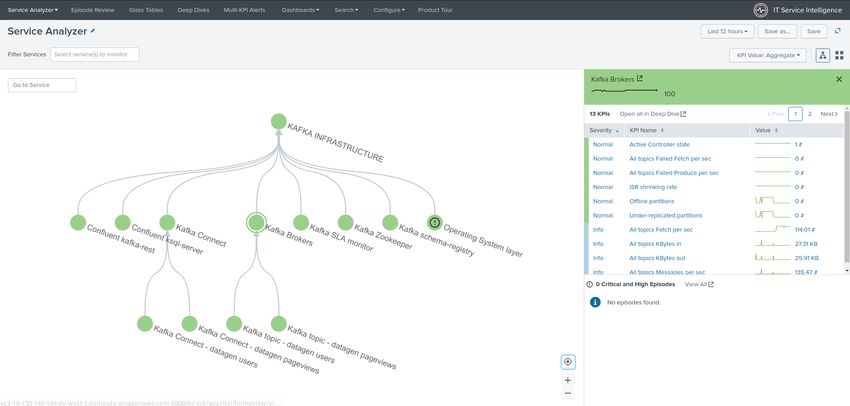The height and width of the screenshot is (406, 850).
Task: Open the Last 12 hours time picker
Action: 727,31
